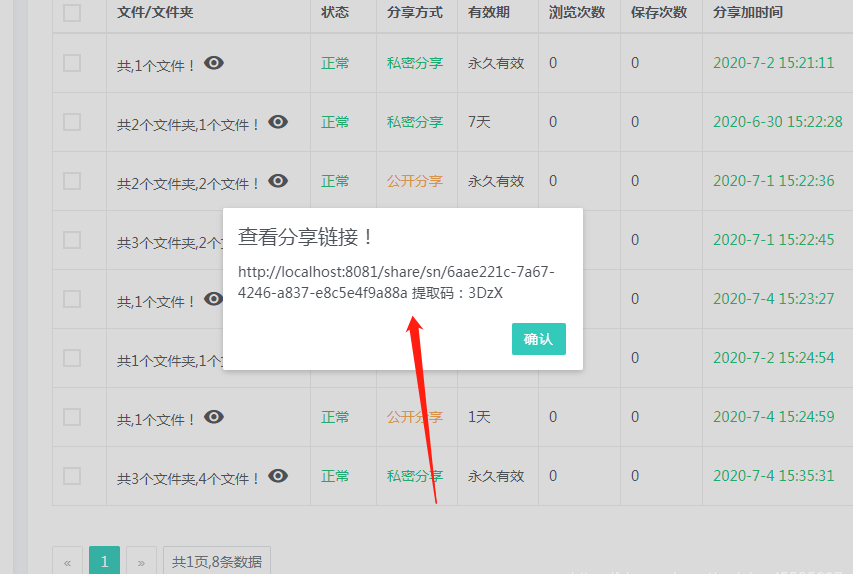Click 永久有效 in the 15:35:31 row
The width and height of the screenshot is (854, 574).
(x=496, y=476)
